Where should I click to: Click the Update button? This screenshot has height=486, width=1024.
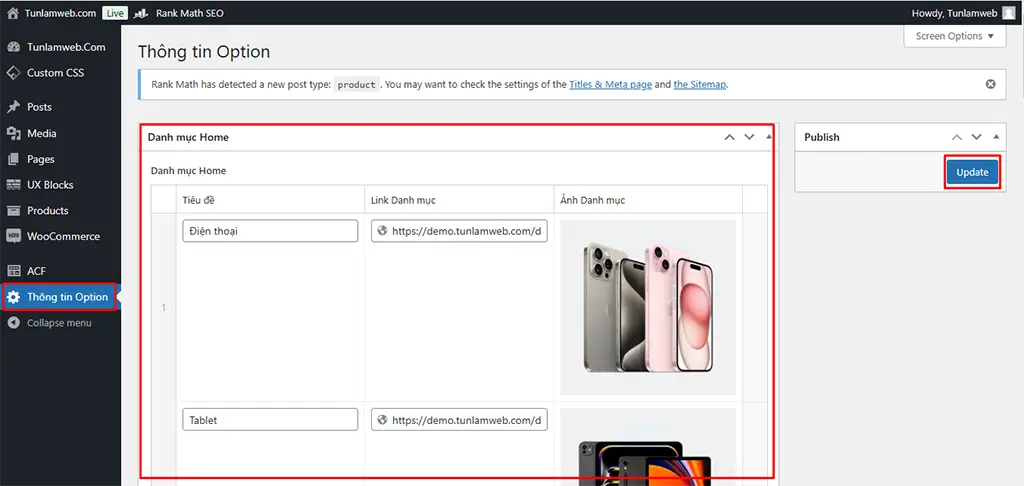(972, 172)
